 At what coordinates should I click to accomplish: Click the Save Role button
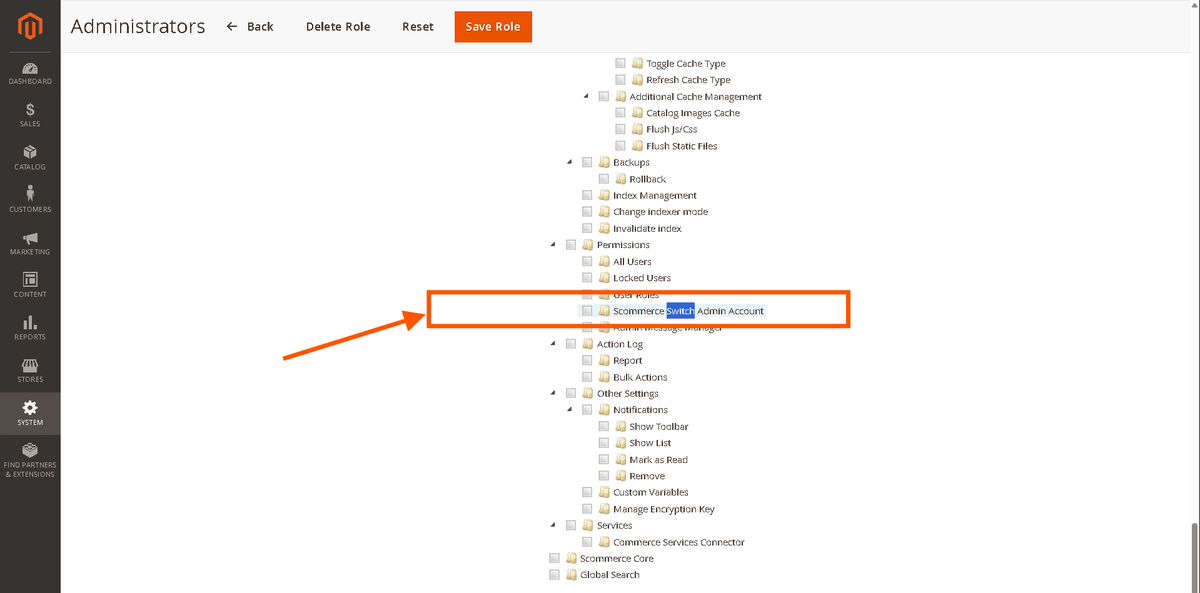493,27
